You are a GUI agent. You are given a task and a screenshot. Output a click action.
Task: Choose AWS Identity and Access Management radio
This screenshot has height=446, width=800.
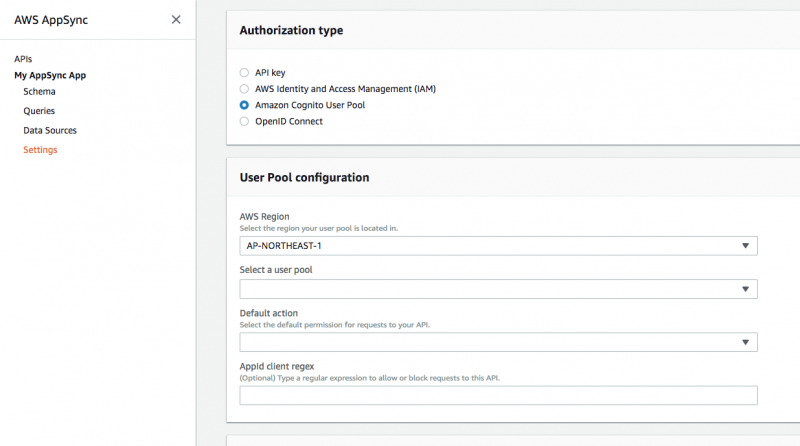(x=244, y=88)
